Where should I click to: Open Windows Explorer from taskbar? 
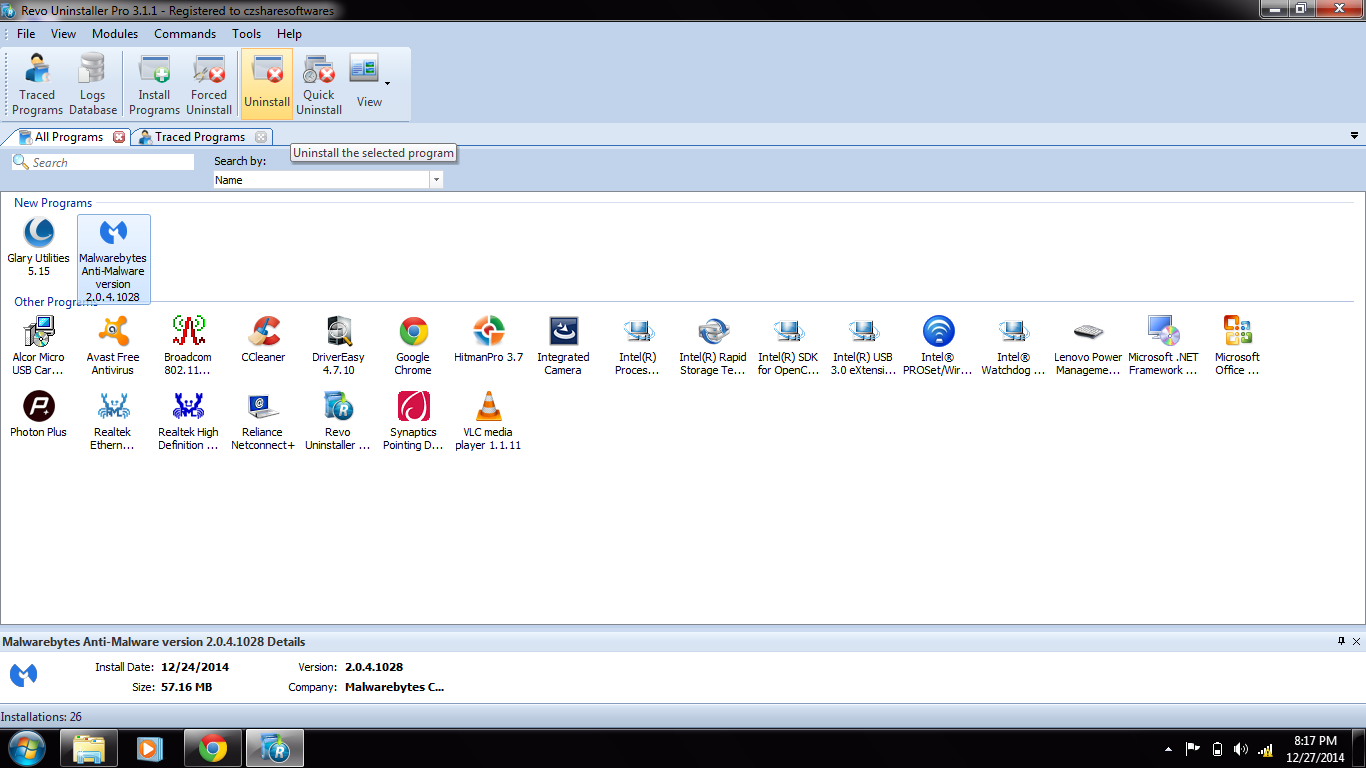(x=89, y=748)
